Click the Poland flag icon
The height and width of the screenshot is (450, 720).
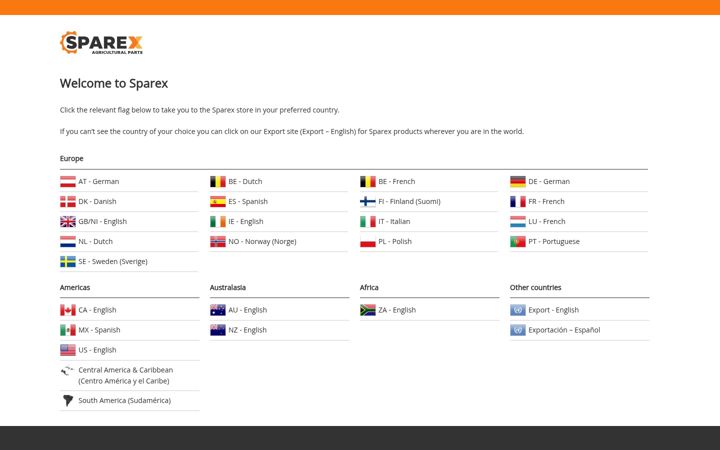click(x=368, y=242)
